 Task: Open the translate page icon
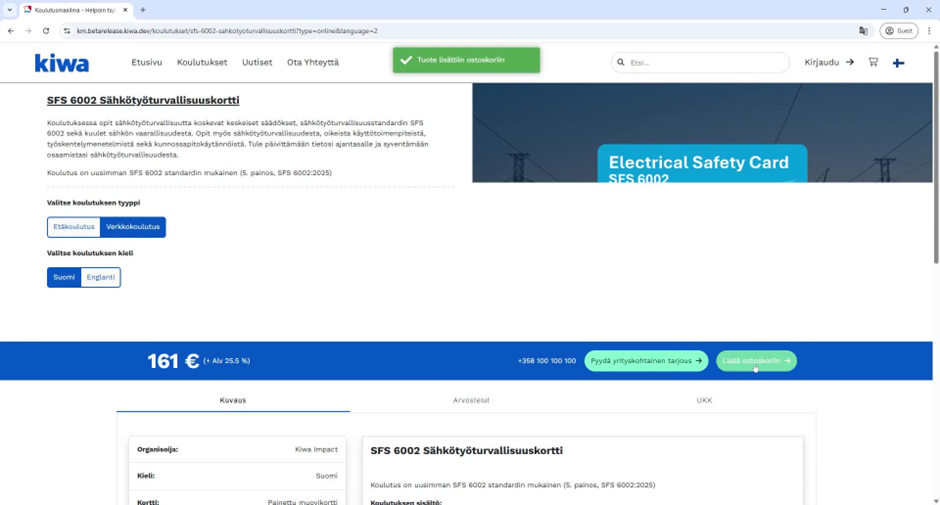click(863, 31)
